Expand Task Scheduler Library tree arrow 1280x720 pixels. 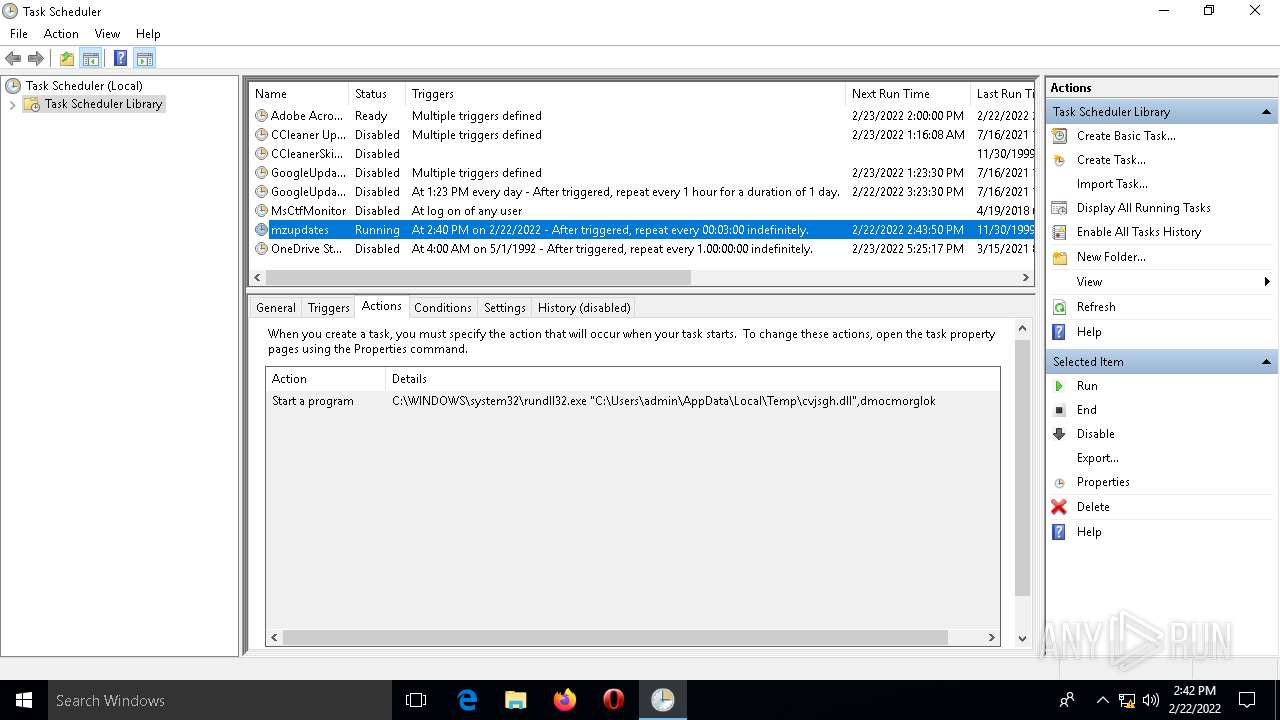click(x=12, y=104)
